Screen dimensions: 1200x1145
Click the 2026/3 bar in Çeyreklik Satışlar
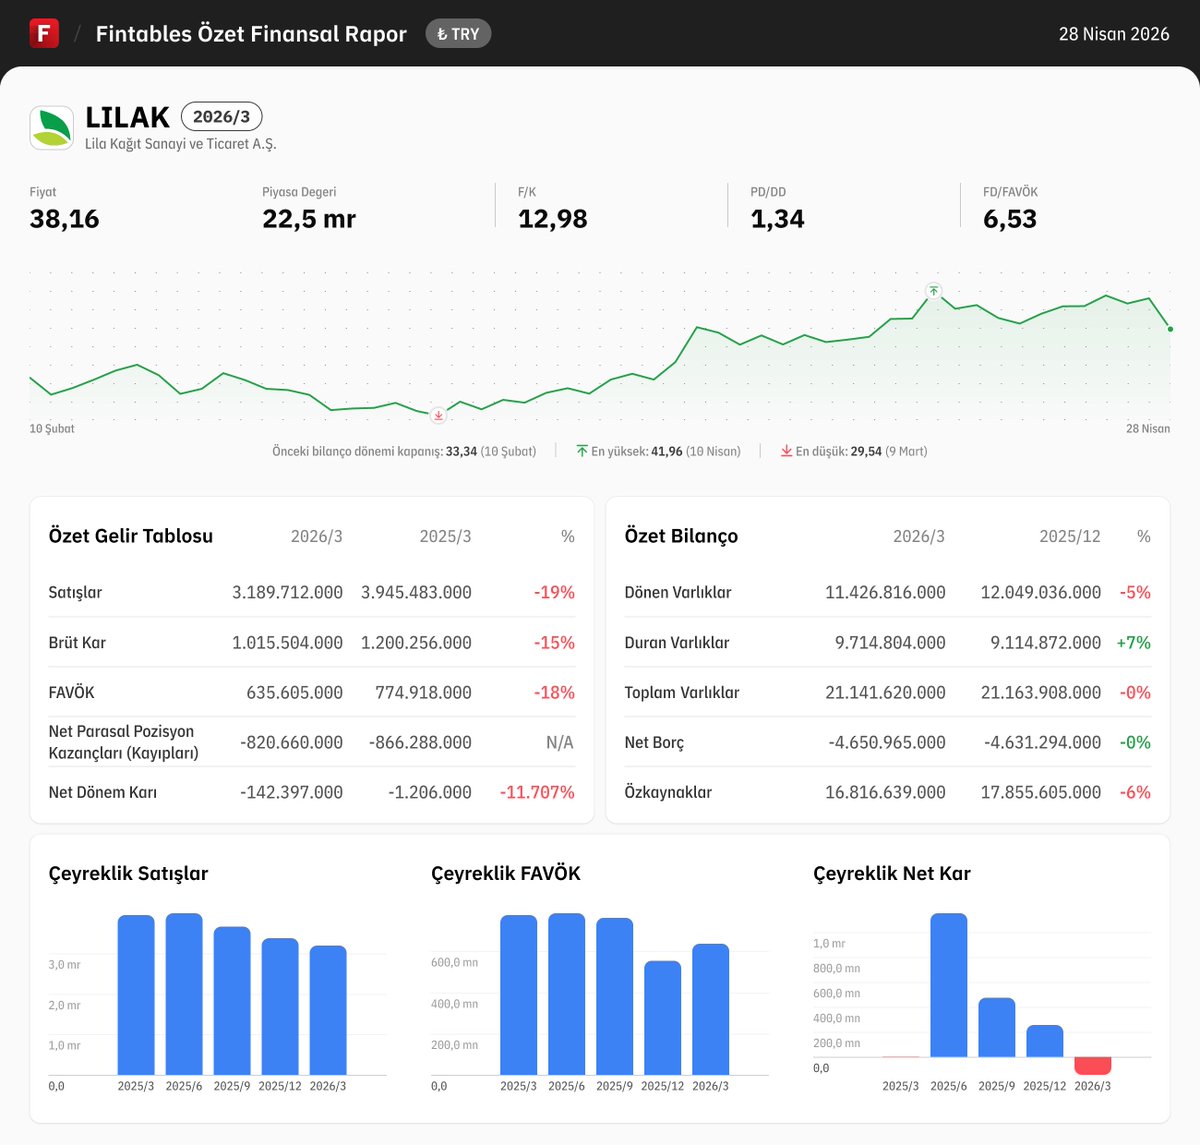[328, 1010]
